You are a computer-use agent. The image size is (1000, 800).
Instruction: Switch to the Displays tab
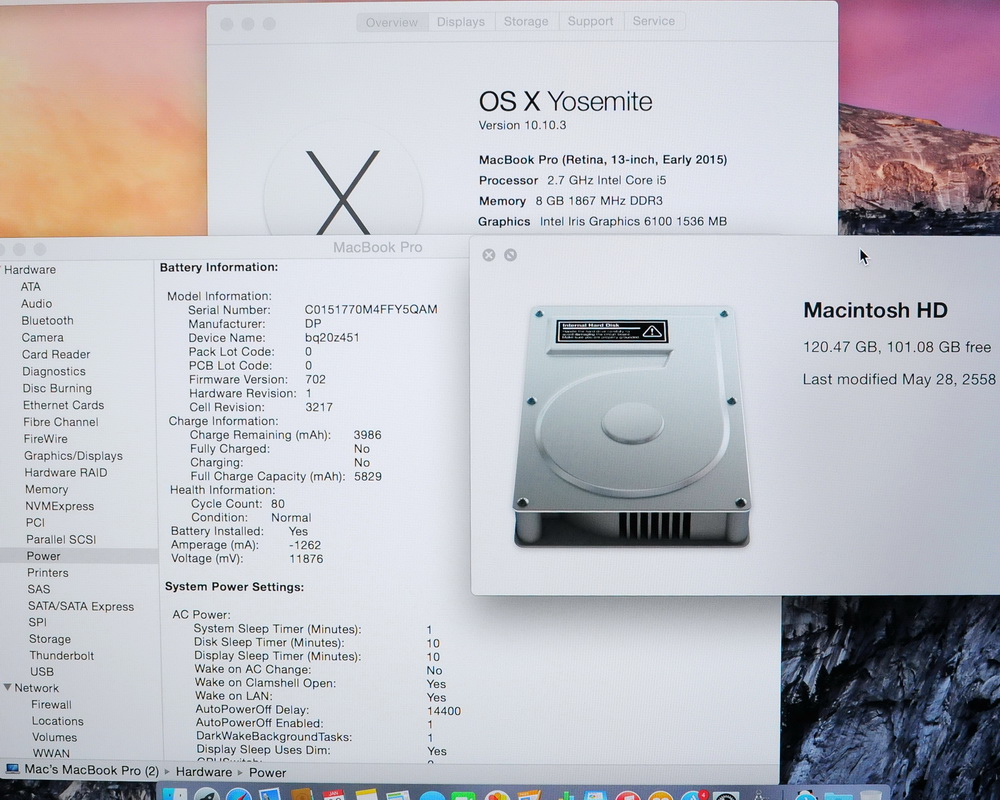460,22
